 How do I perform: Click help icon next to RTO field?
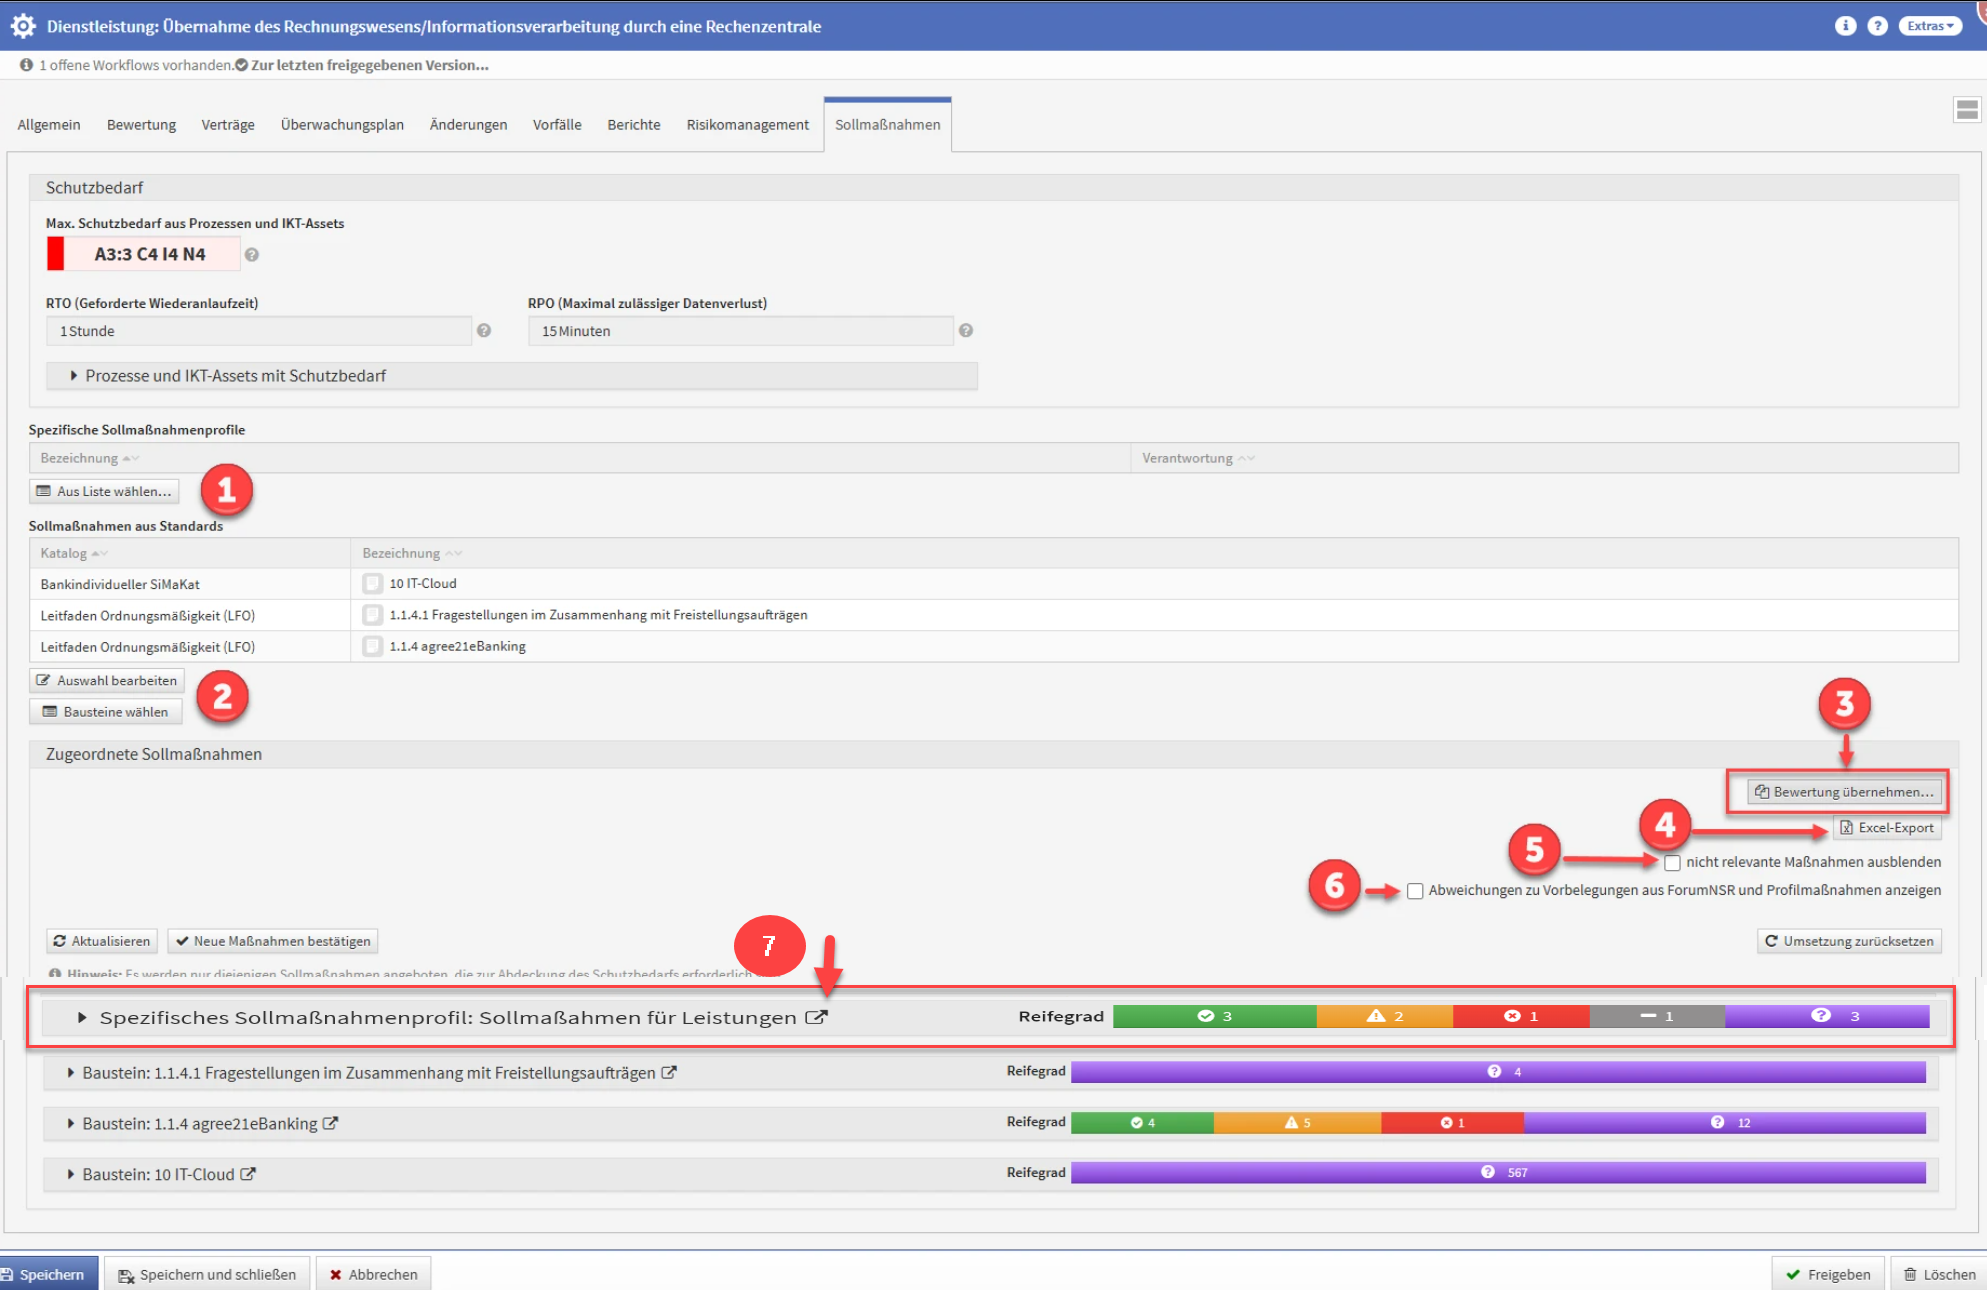pyautogui.click(x=484, y=331)
